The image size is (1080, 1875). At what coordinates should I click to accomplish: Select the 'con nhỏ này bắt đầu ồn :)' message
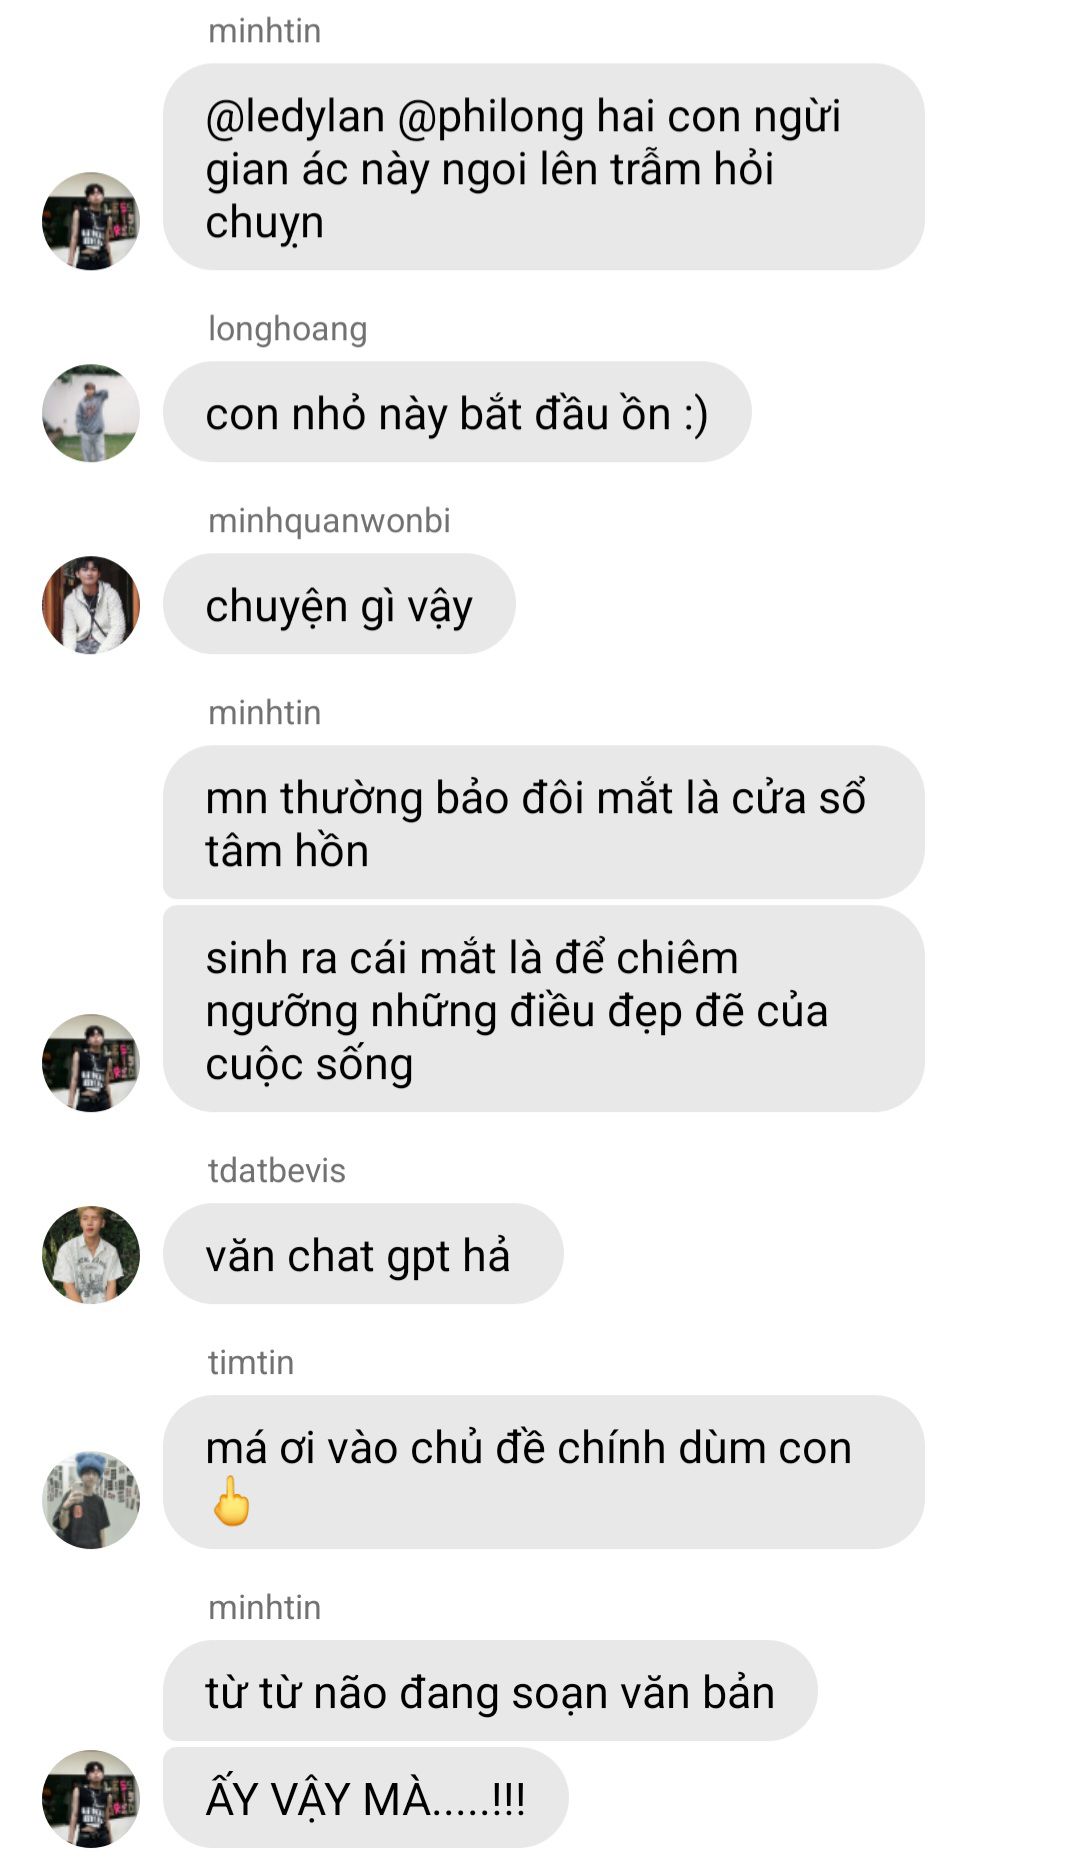pos(457,413)
